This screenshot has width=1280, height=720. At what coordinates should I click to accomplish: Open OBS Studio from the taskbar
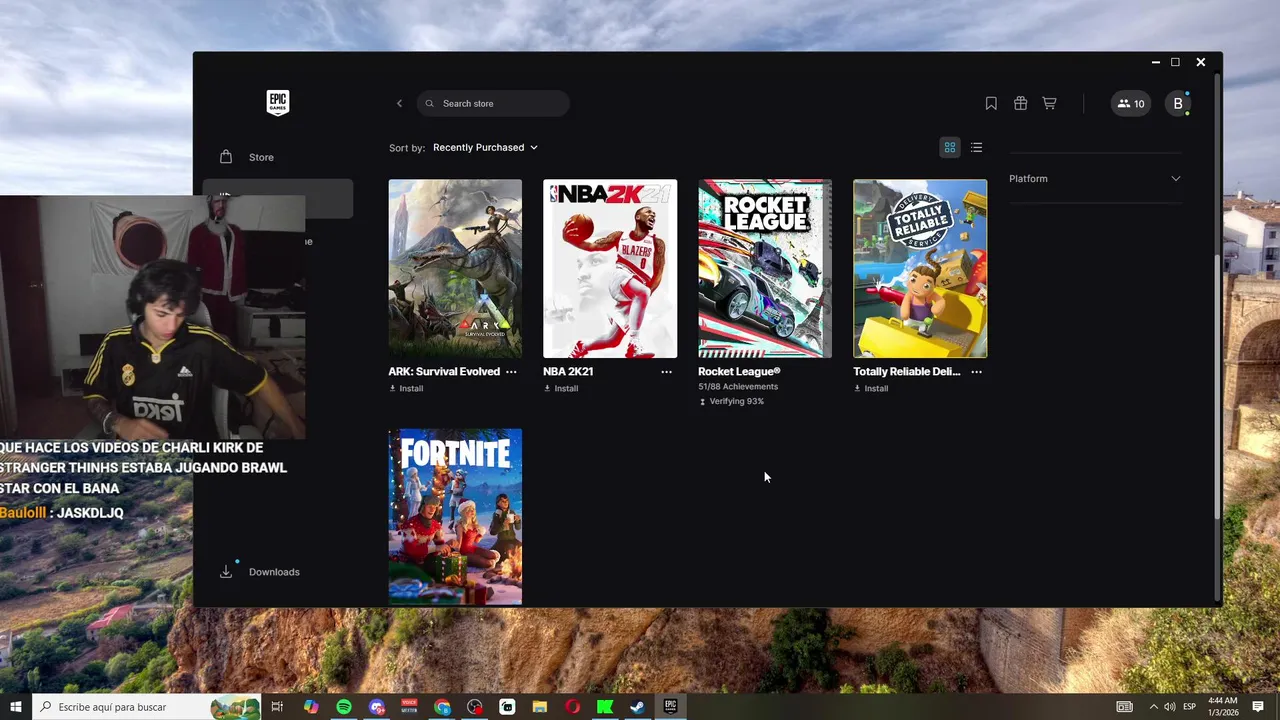475,707
